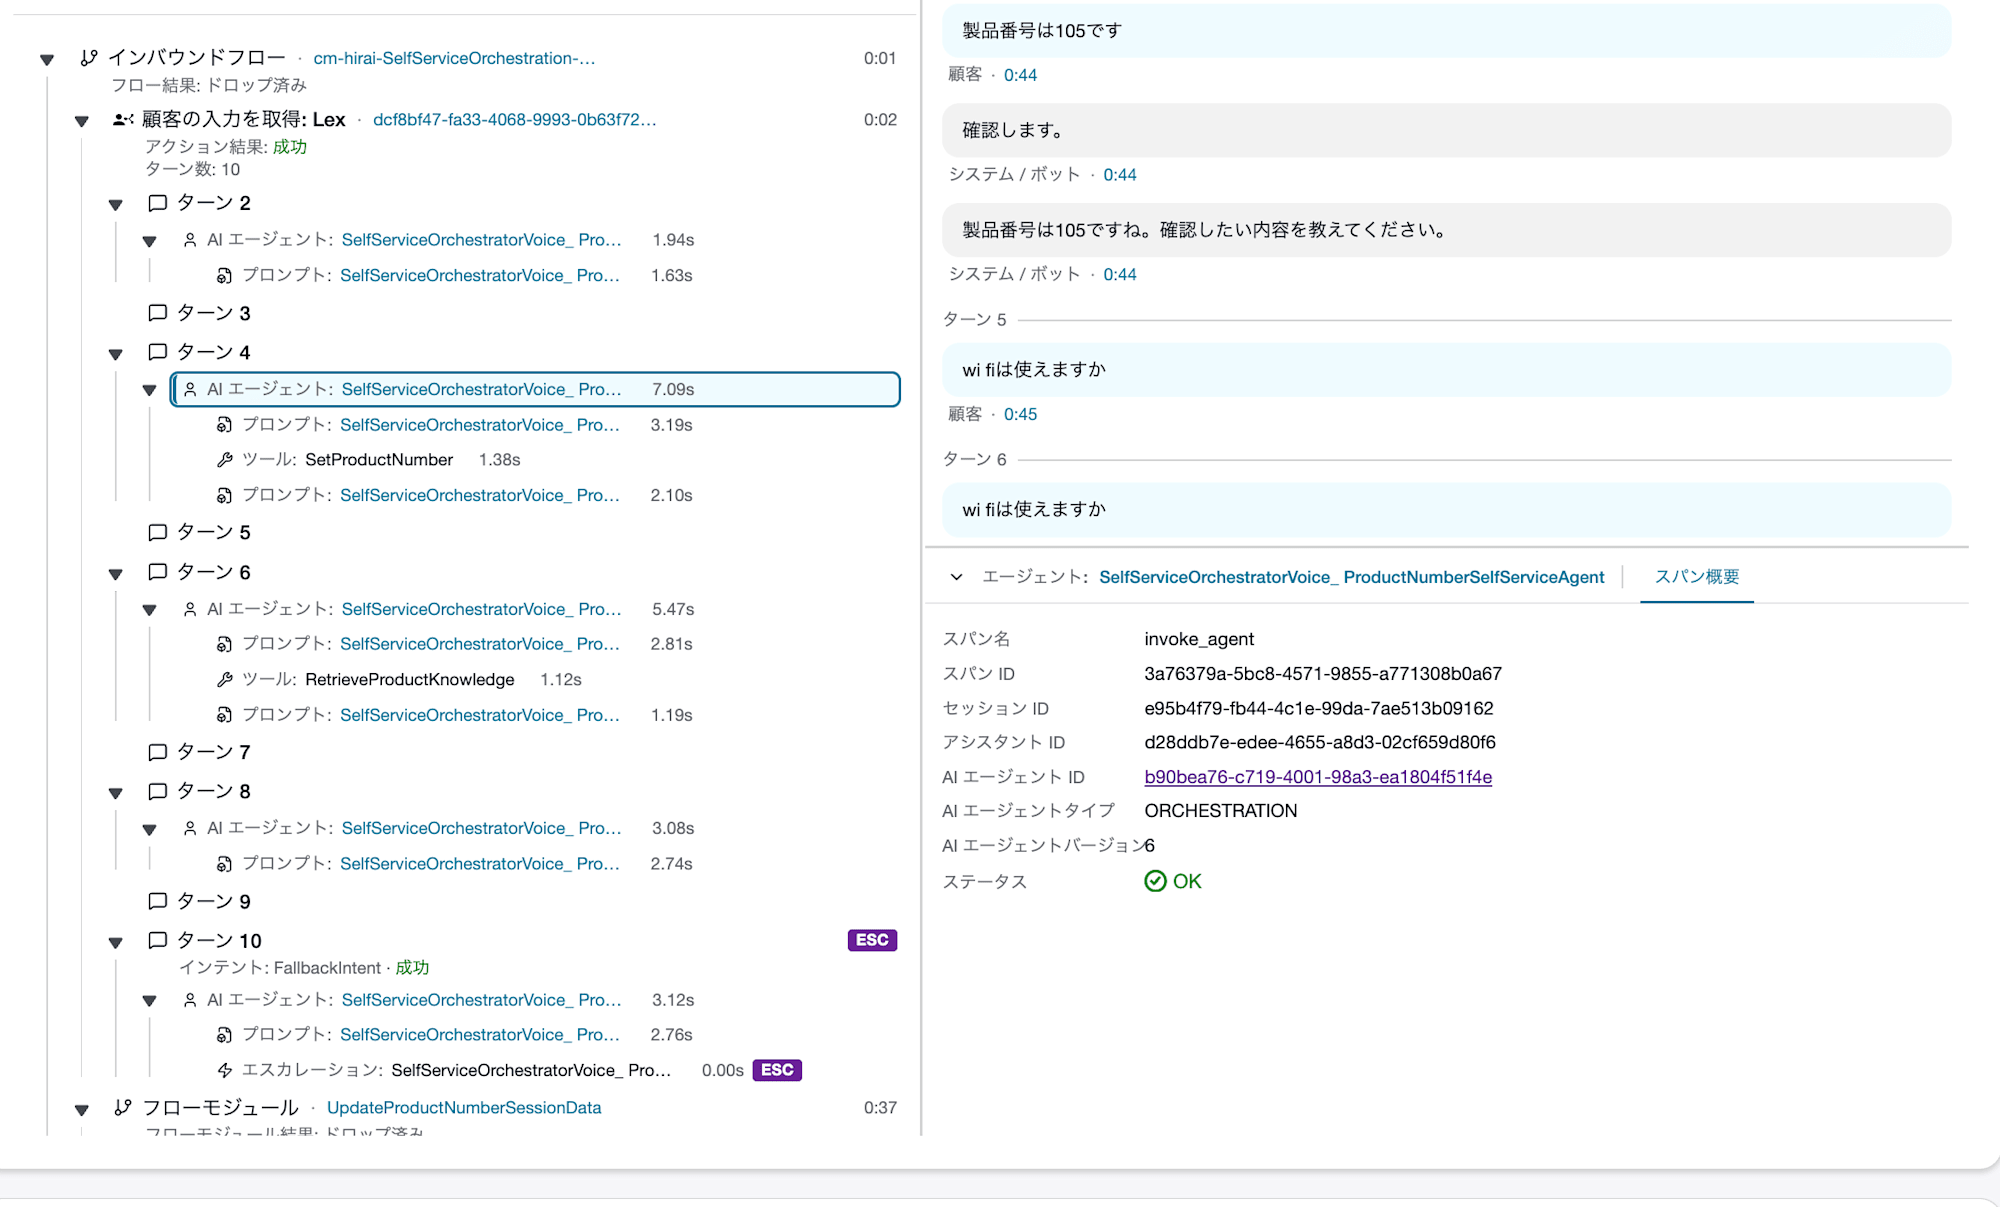Viewport: 2000px width, 1207px height.
Task: Click the ESC badge on the escalation row
Action: 777,1070
